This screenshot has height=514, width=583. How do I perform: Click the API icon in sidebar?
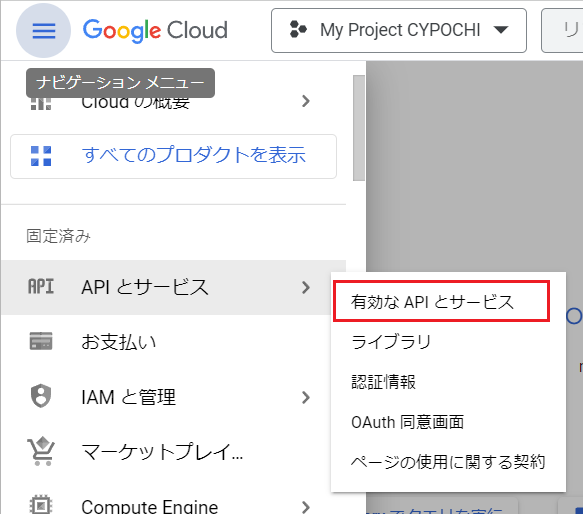(41, 287)
